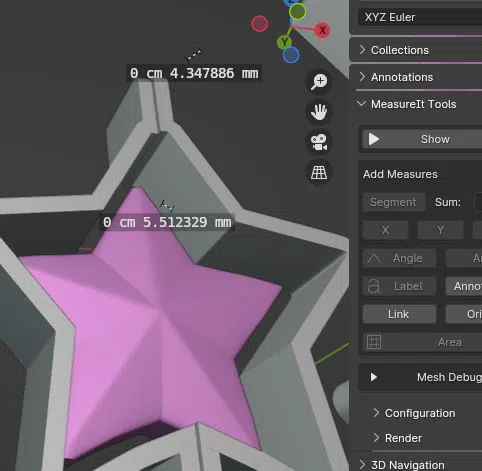Click the red X axis gizmo ball

[x=322, y=30]
